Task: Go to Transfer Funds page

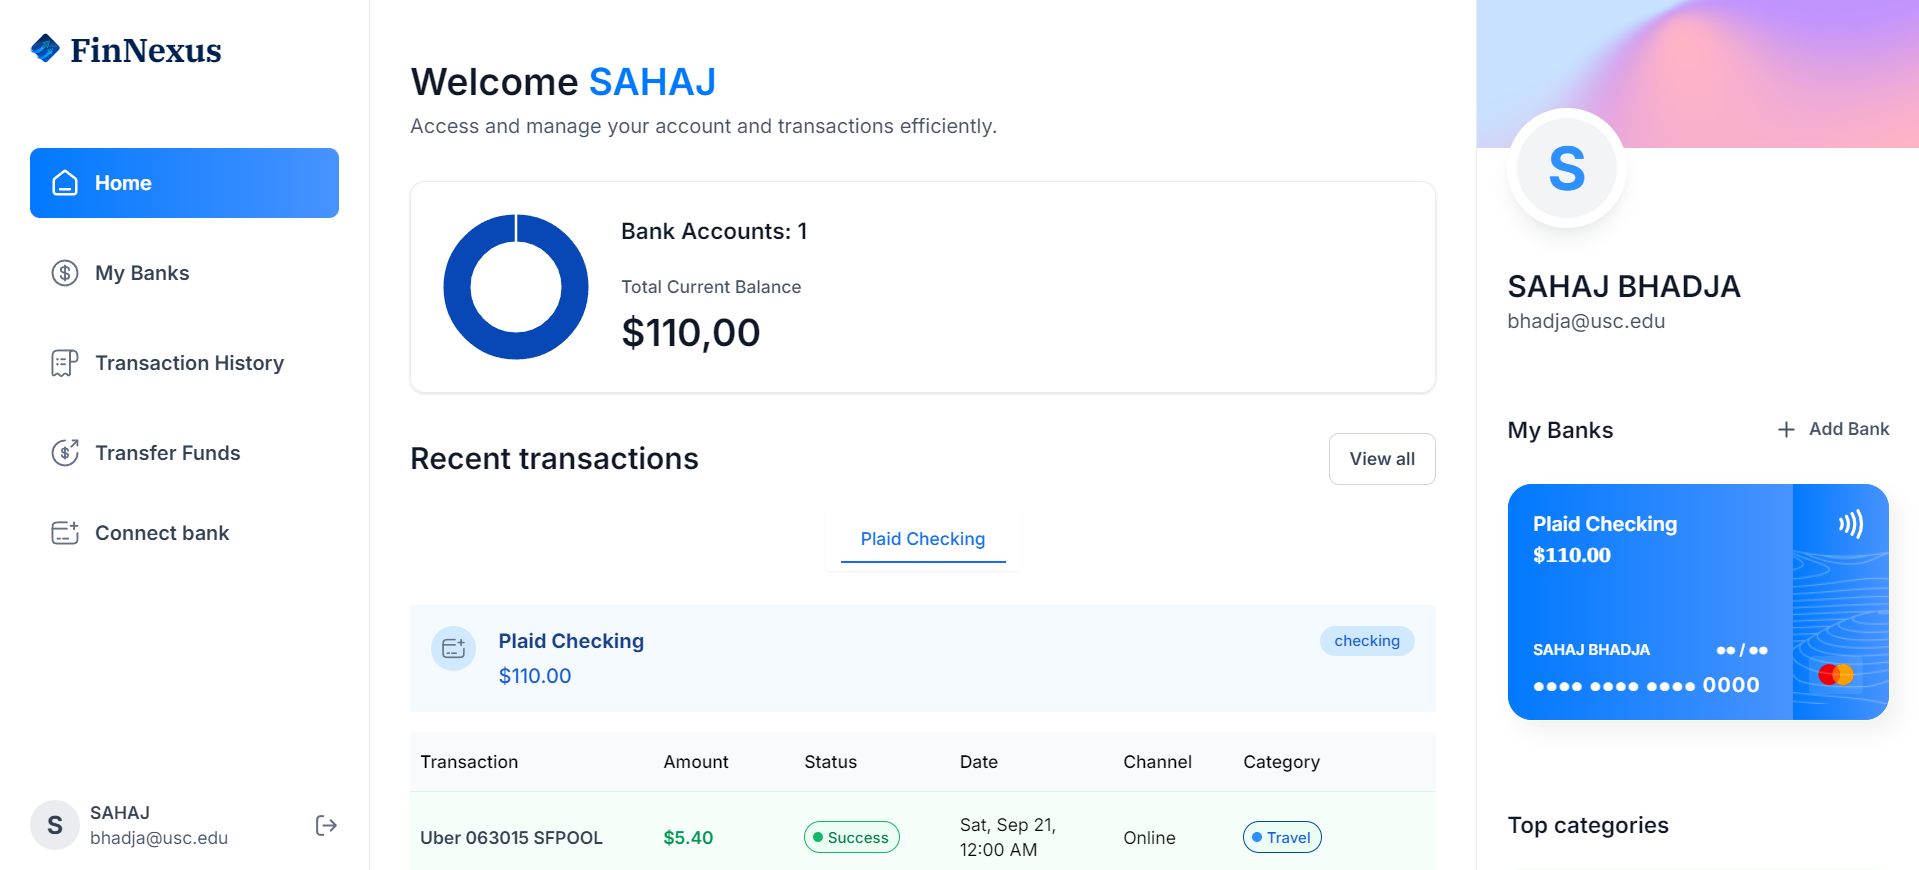Action: click(x=167, y=453)
